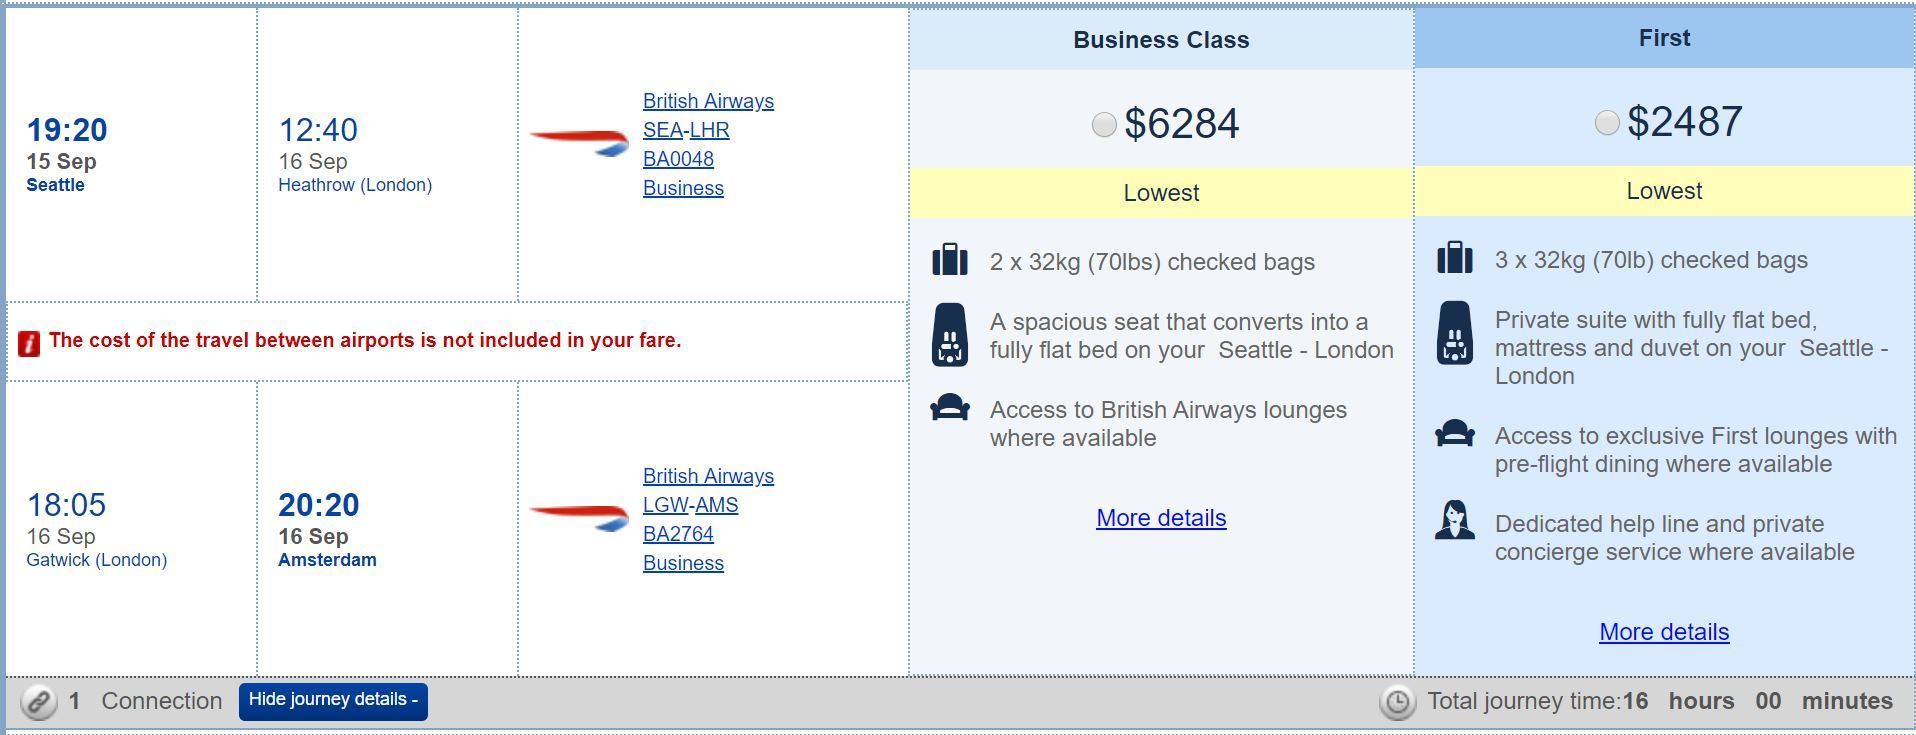Click the First concierge help line icon
This screenshot has width=1916, height=735.
pos(1454,522)
